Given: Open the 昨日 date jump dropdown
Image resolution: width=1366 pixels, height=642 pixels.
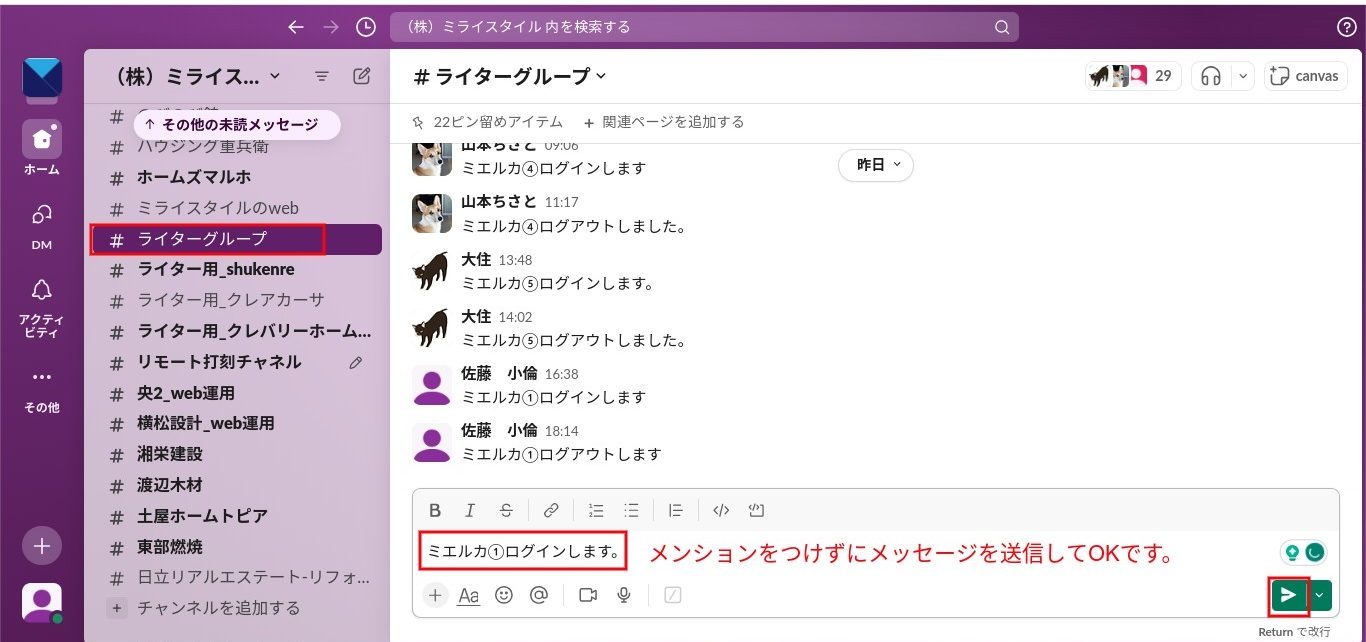Looking at the screenshot, I should (875, 165).
